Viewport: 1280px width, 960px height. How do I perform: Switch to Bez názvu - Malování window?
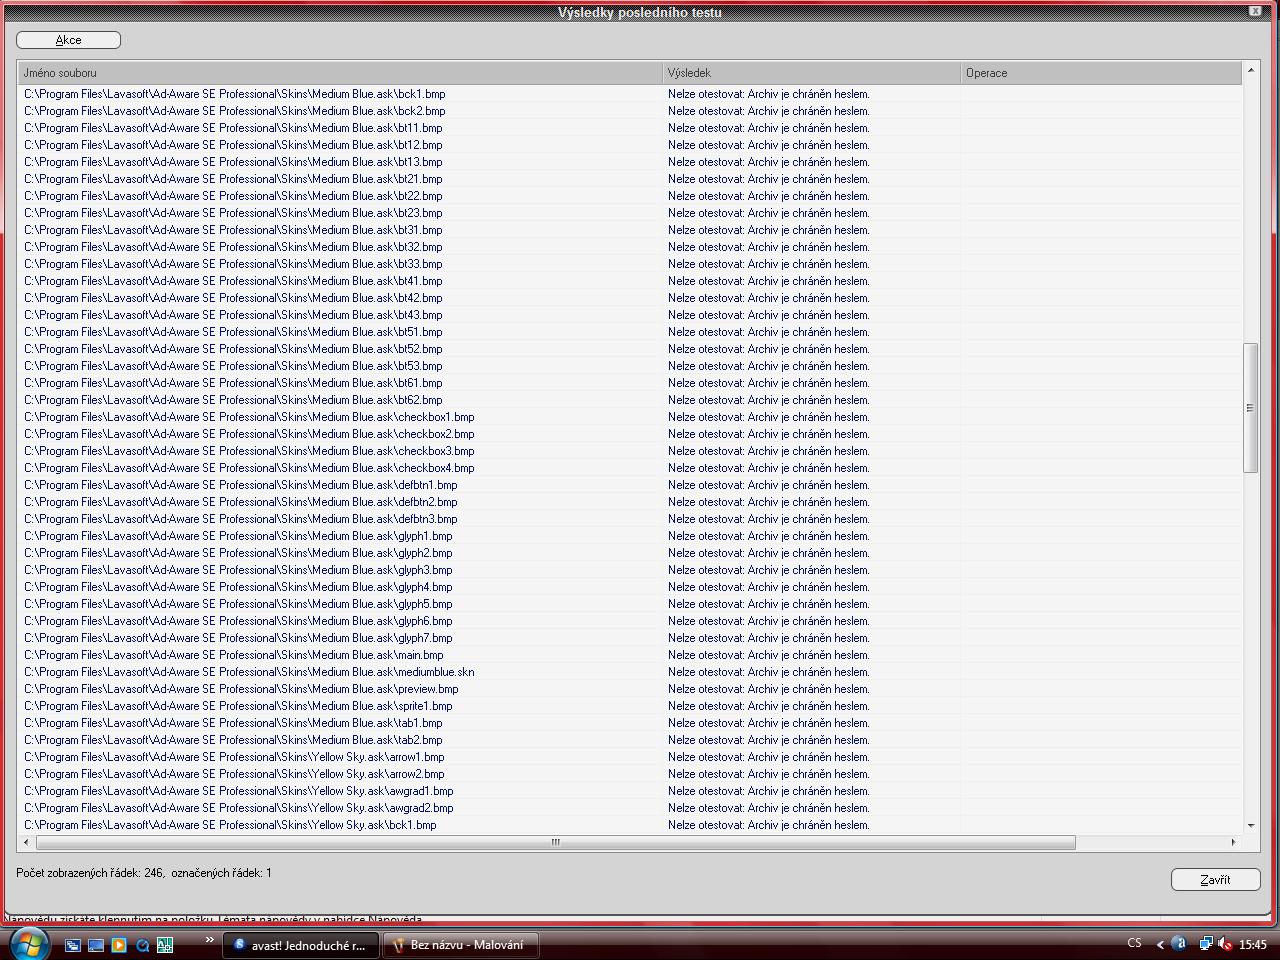pos(460,944)
